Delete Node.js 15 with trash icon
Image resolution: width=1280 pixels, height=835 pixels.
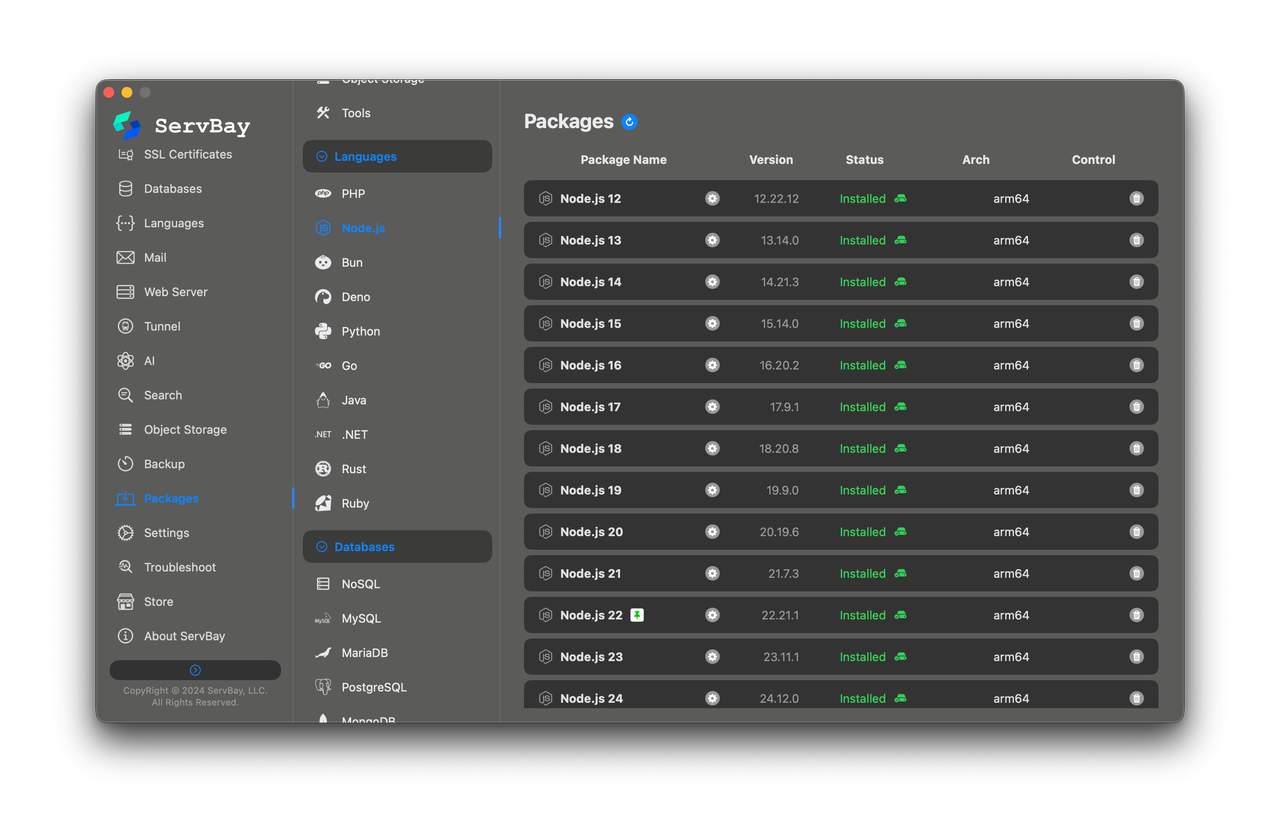(1136, 324)
